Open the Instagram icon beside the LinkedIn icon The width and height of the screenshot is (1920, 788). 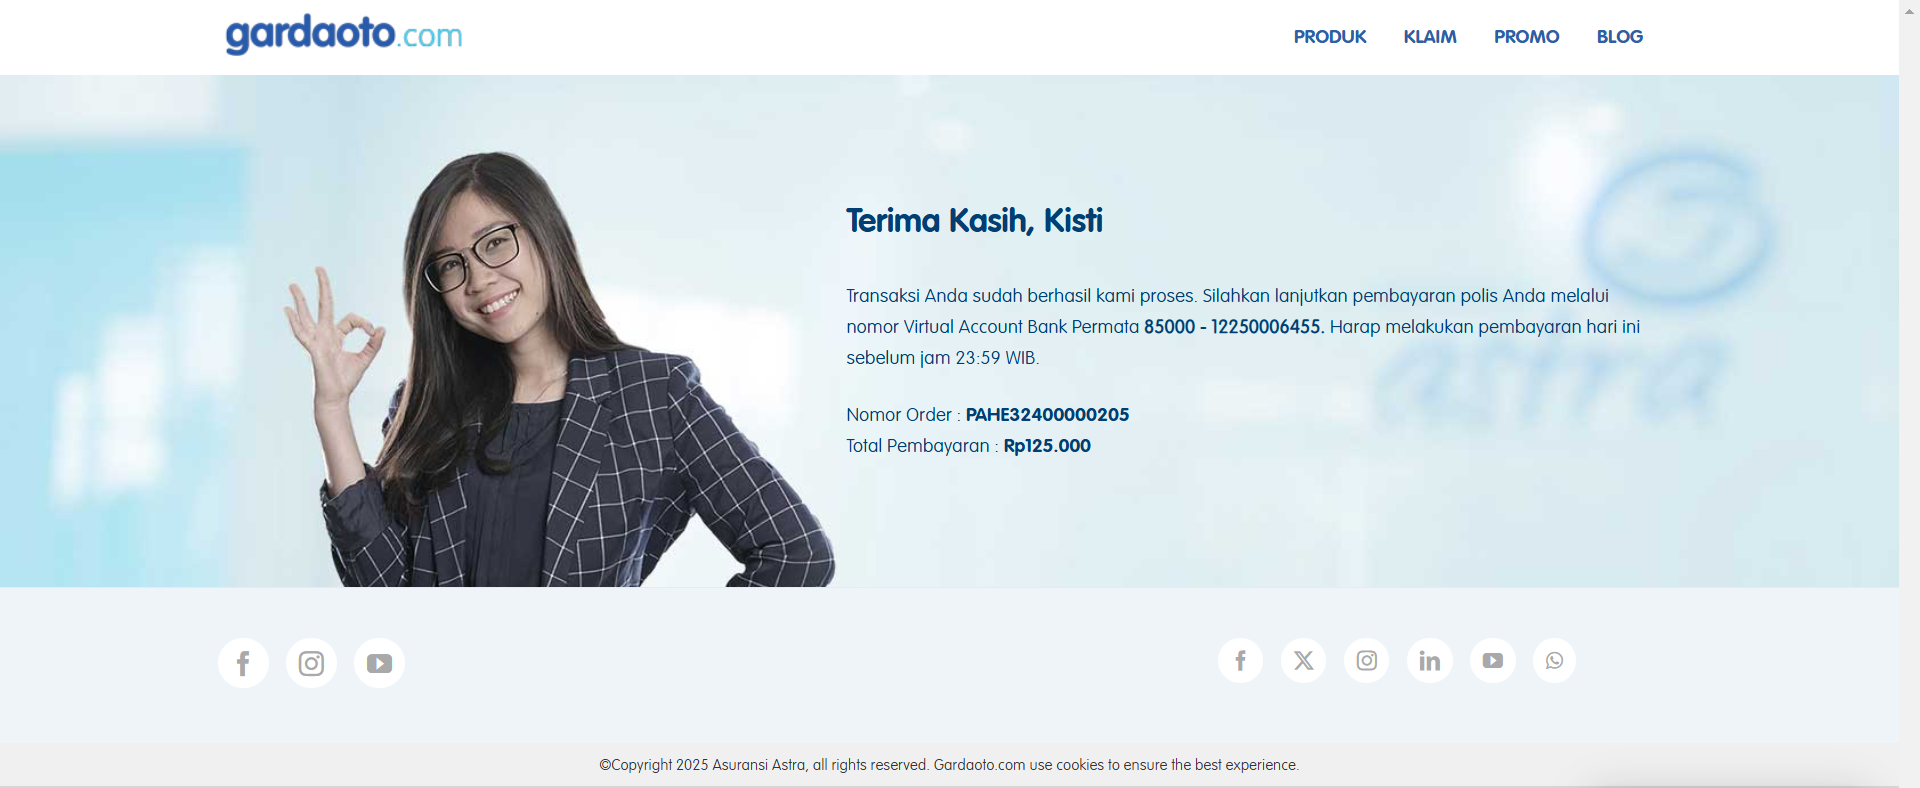coord(1366,661)
